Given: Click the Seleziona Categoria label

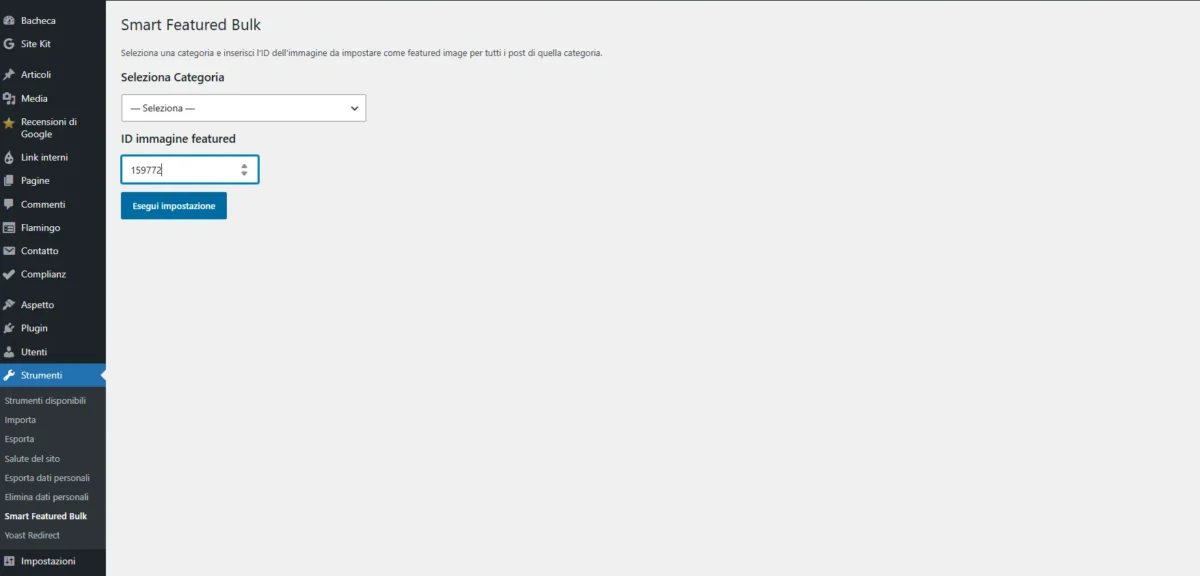Looking at the screenshot, I should coord(173,77).
